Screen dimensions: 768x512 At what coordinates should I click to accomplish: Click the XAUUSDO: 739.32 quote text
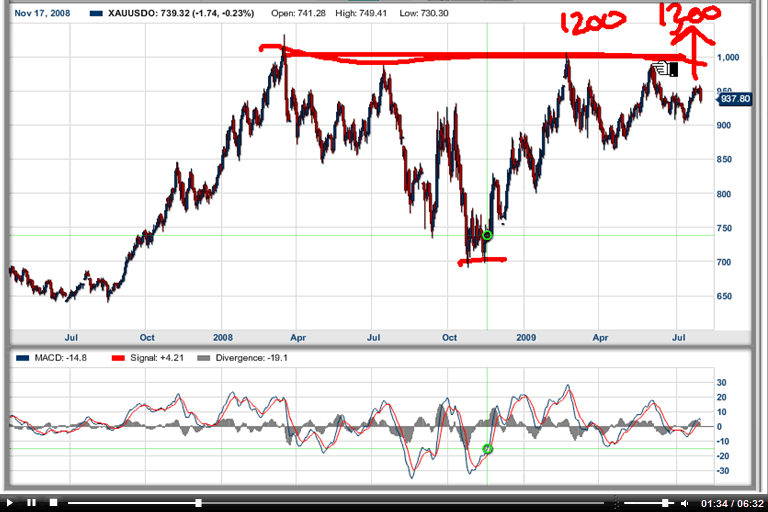pos(181,13)
